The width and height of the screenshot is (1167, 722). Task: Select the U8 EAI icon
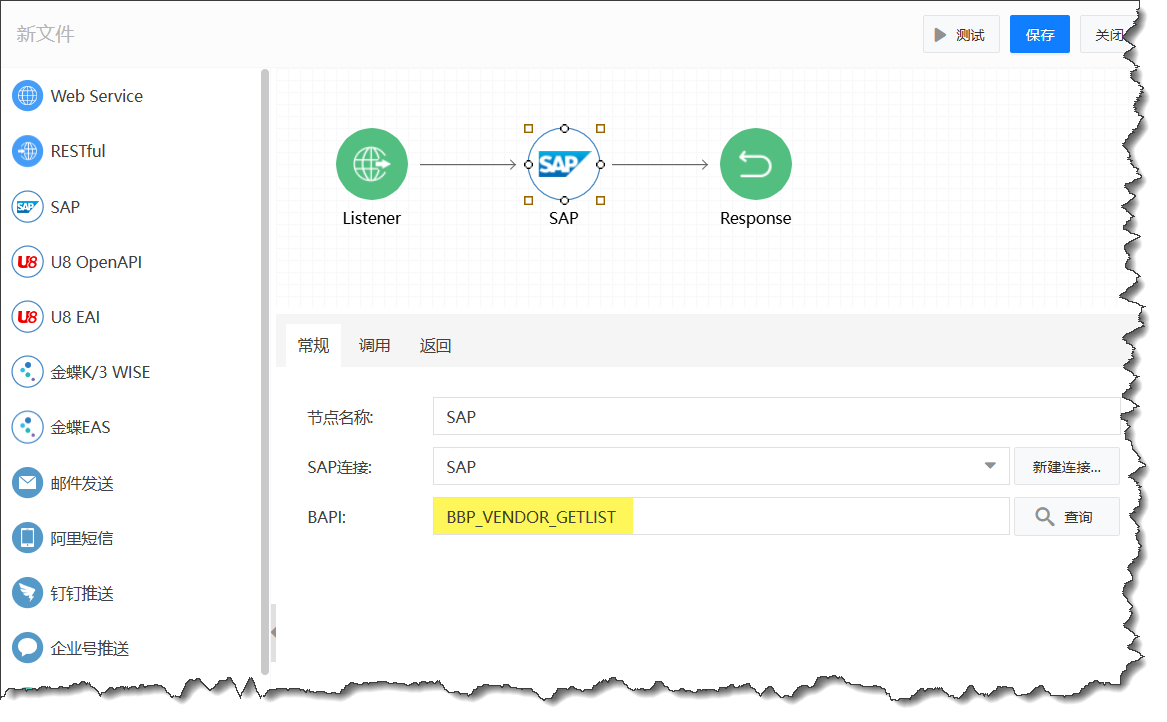[27, 317]
